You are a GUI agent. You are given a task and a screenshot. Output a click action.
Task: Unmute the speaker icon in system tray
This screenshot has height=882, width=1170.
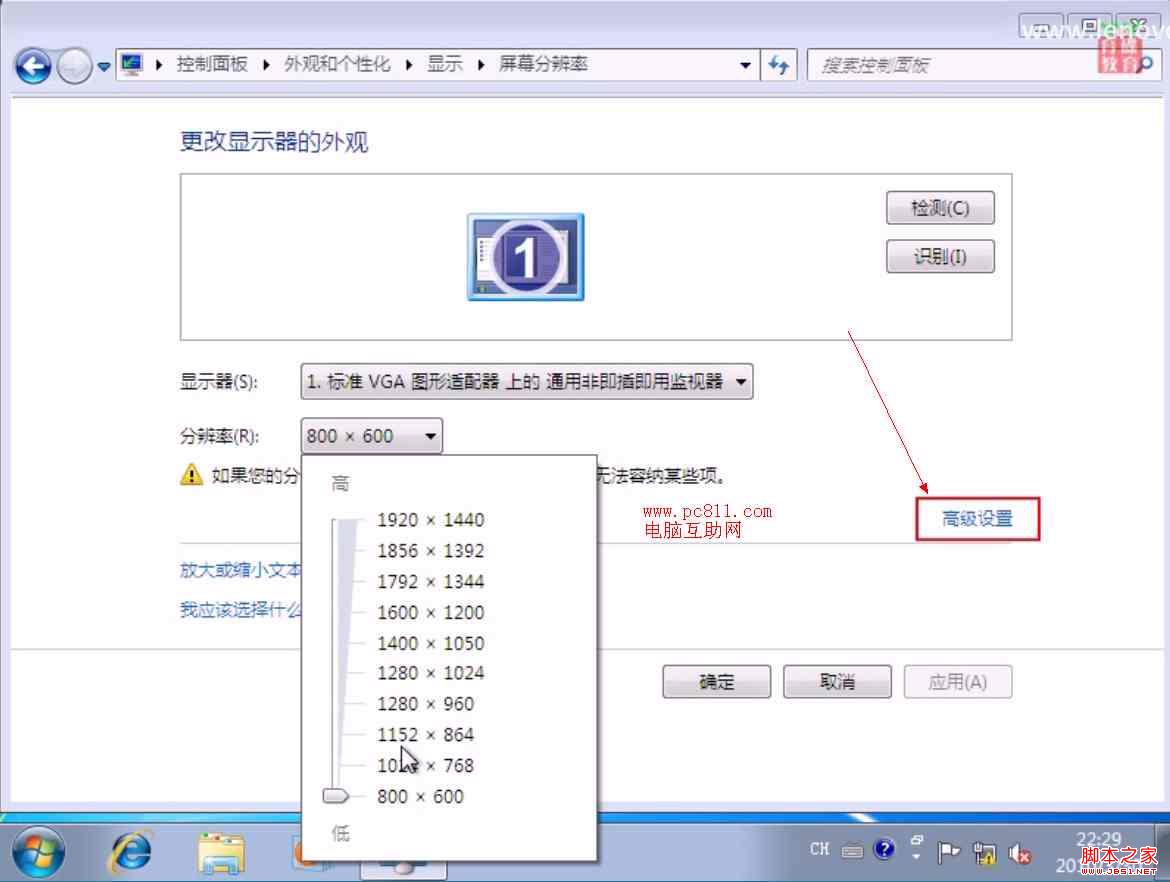[1021, 852]
